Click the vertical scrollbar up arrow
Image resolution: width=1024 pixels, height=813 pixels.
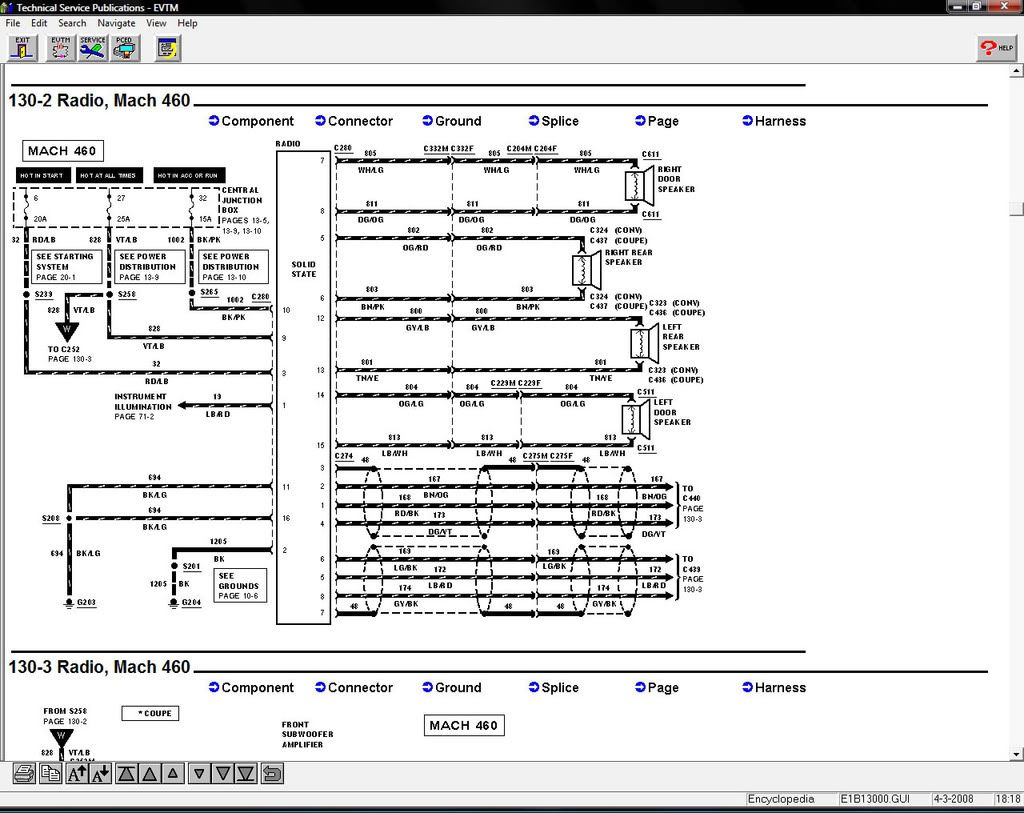pos(1016,70)
